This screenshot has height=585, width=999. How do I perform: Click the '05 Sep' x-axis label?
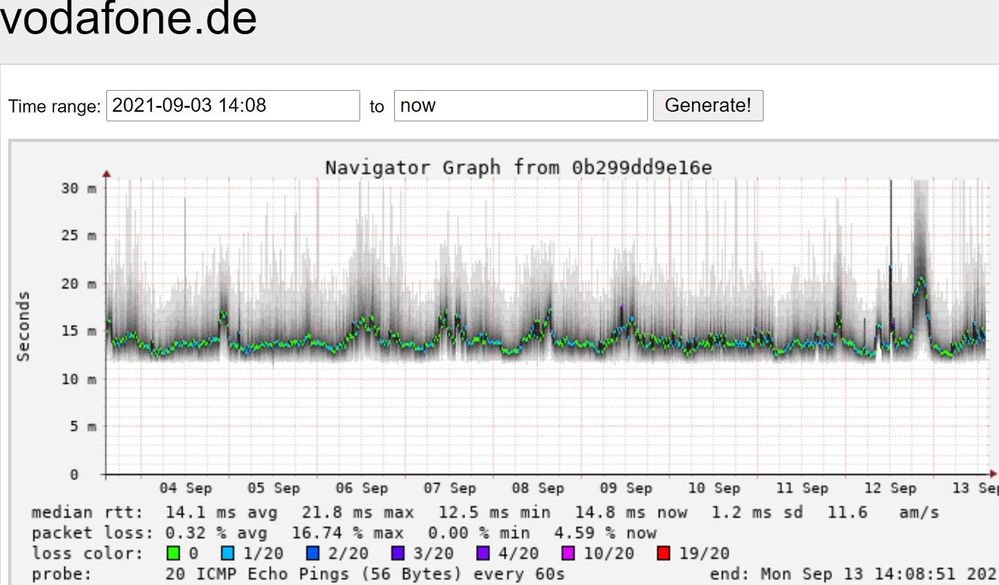click(x=273, y=488)
